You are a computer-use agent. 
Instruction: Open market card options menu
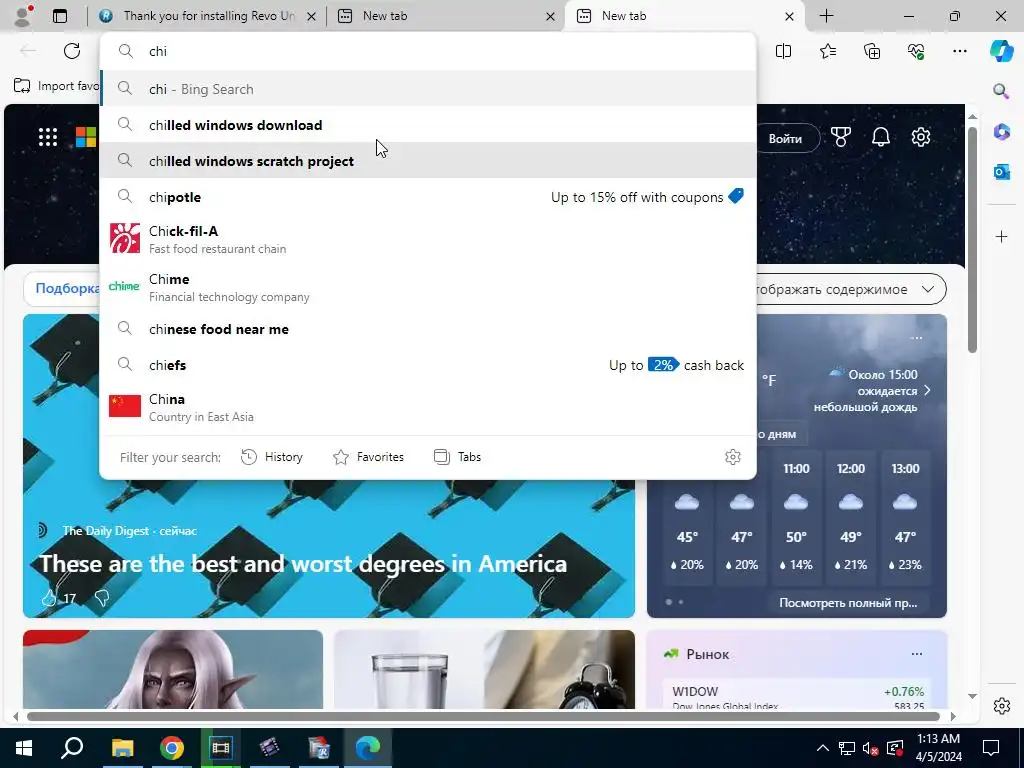coord(916,654)
